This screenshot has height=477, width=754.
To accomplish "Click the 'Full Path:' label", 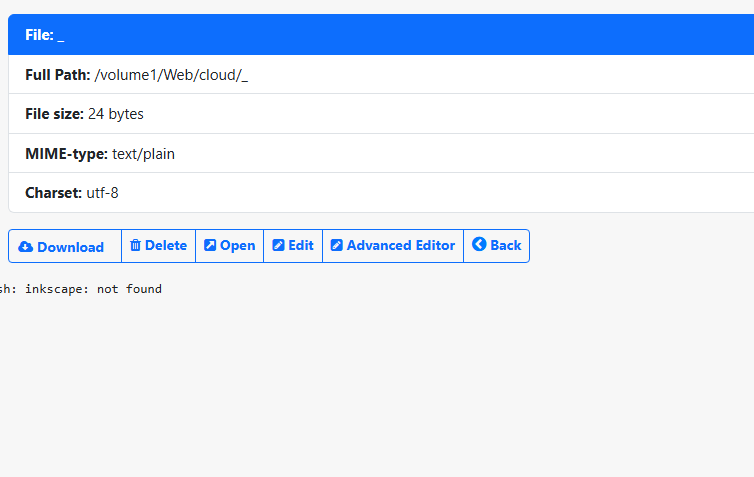I will 57,75.
